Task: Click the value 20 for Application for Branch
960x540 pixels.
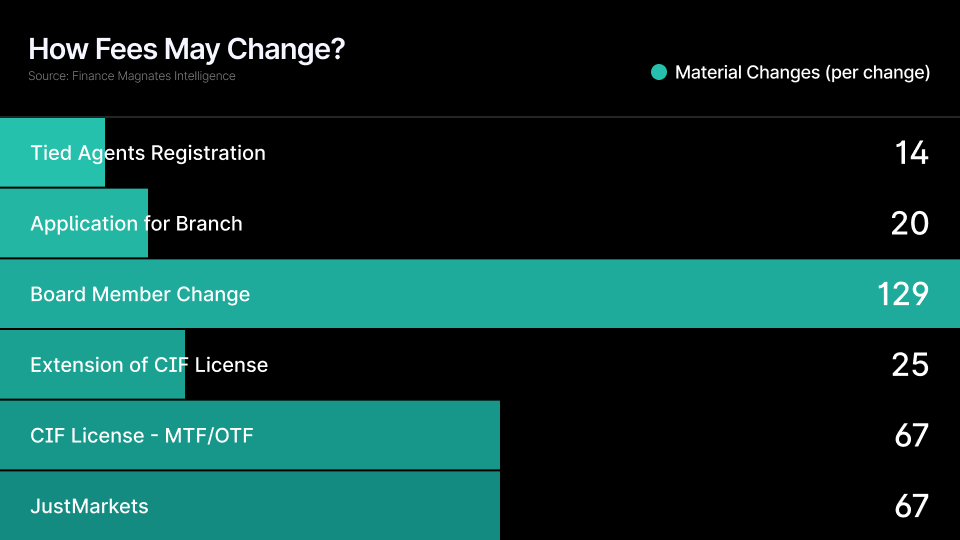Action: 909,223
